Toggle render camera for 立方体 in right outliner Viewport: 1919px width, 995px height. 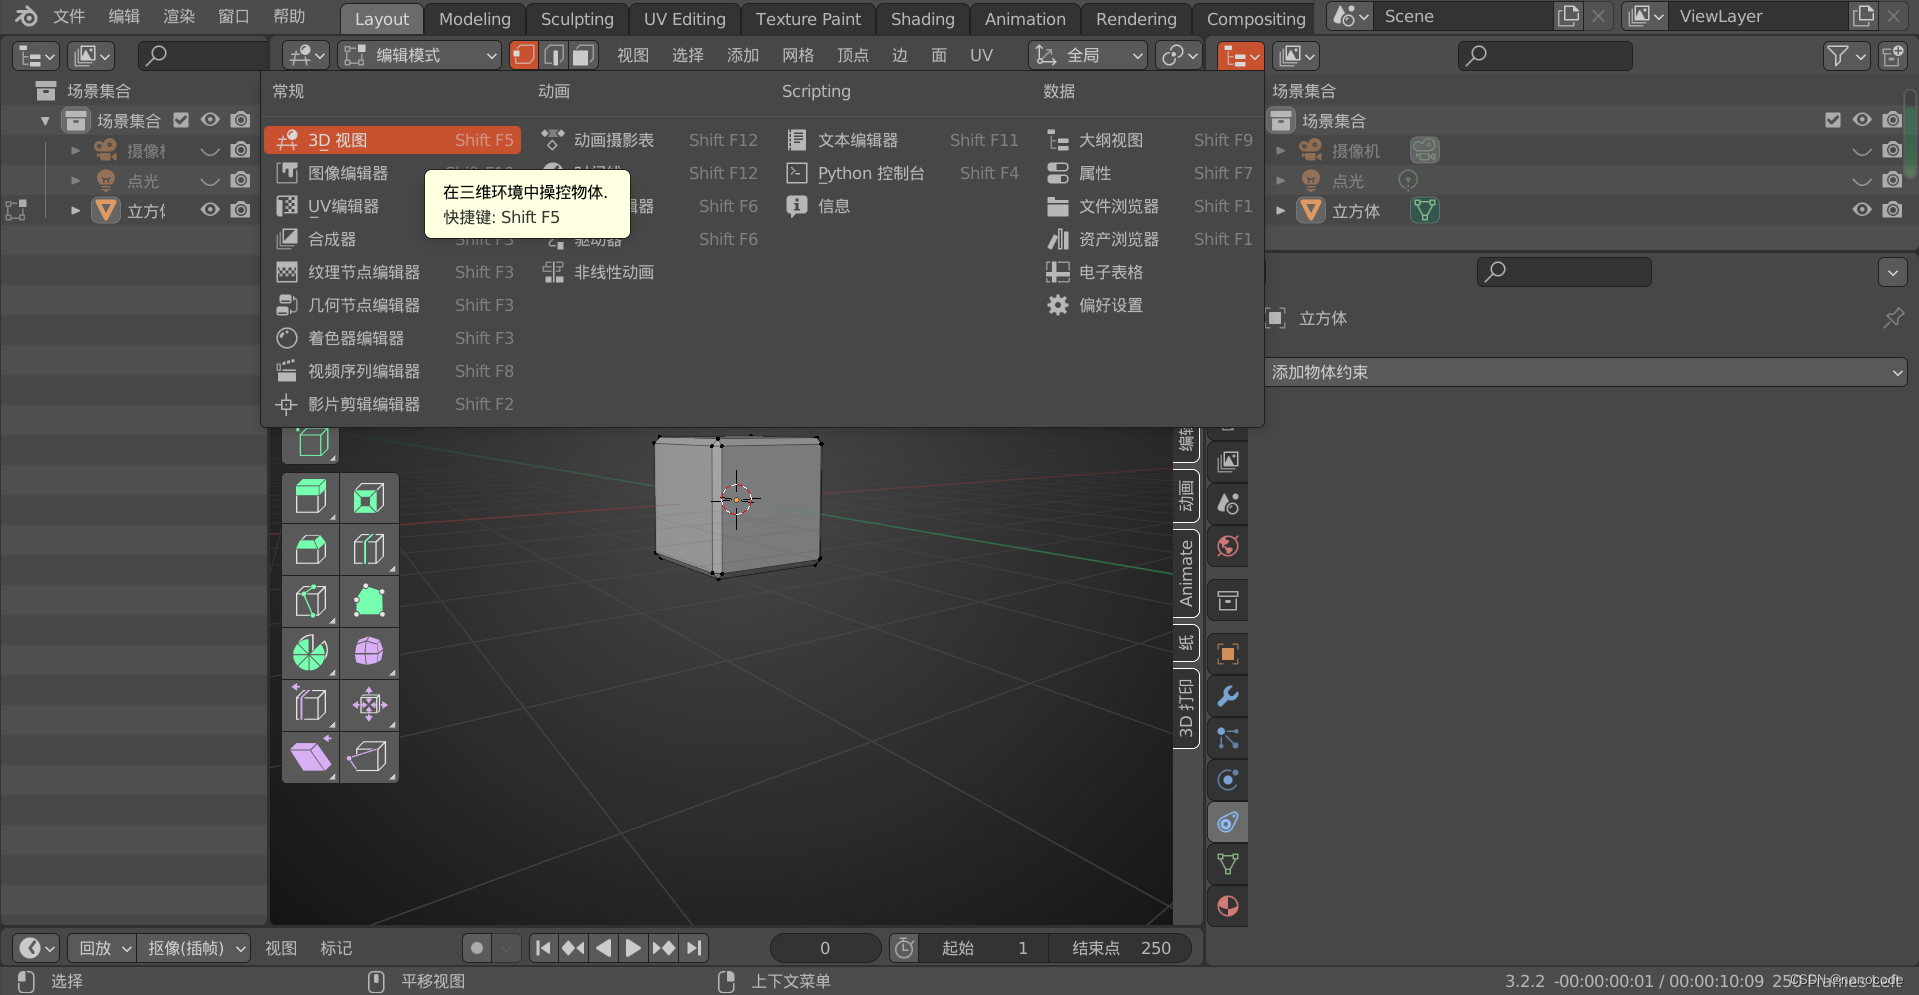(x=1892, y=210)
